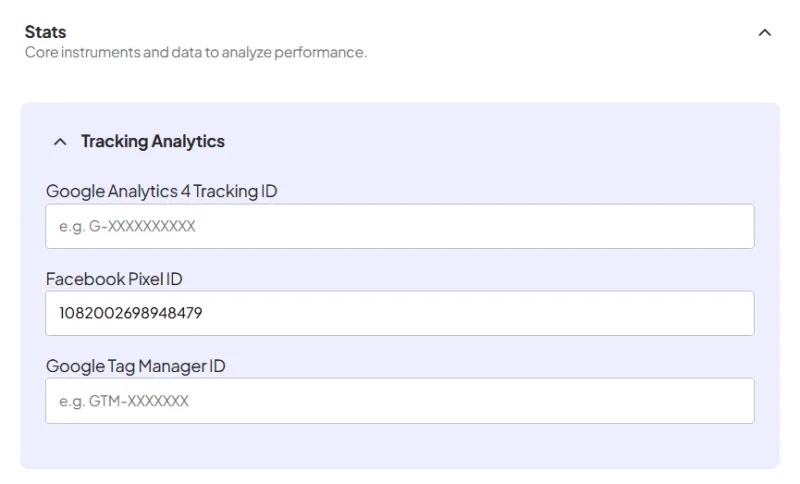Click the Google Tag Manager ID label
Screen dimensions: 800x484
135,366
